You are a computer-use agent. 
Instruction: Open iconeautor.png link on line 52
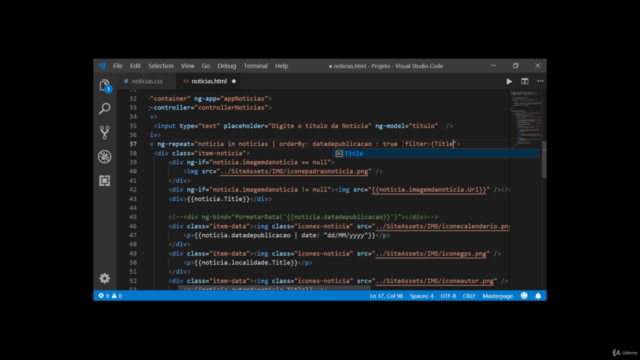[434, 281]
